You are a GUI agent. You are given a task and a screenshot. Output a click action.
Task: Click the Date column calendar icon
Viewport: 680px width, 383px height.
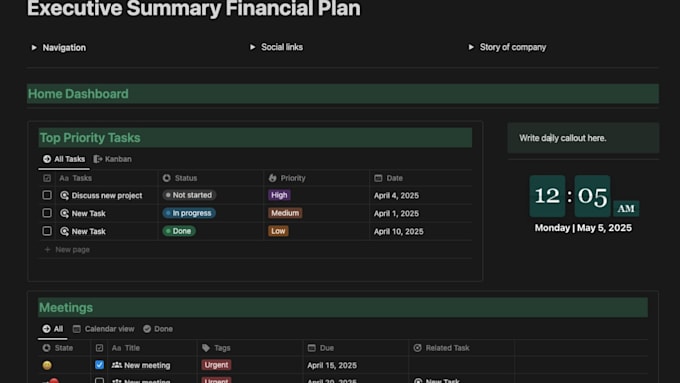coord(378,178)
